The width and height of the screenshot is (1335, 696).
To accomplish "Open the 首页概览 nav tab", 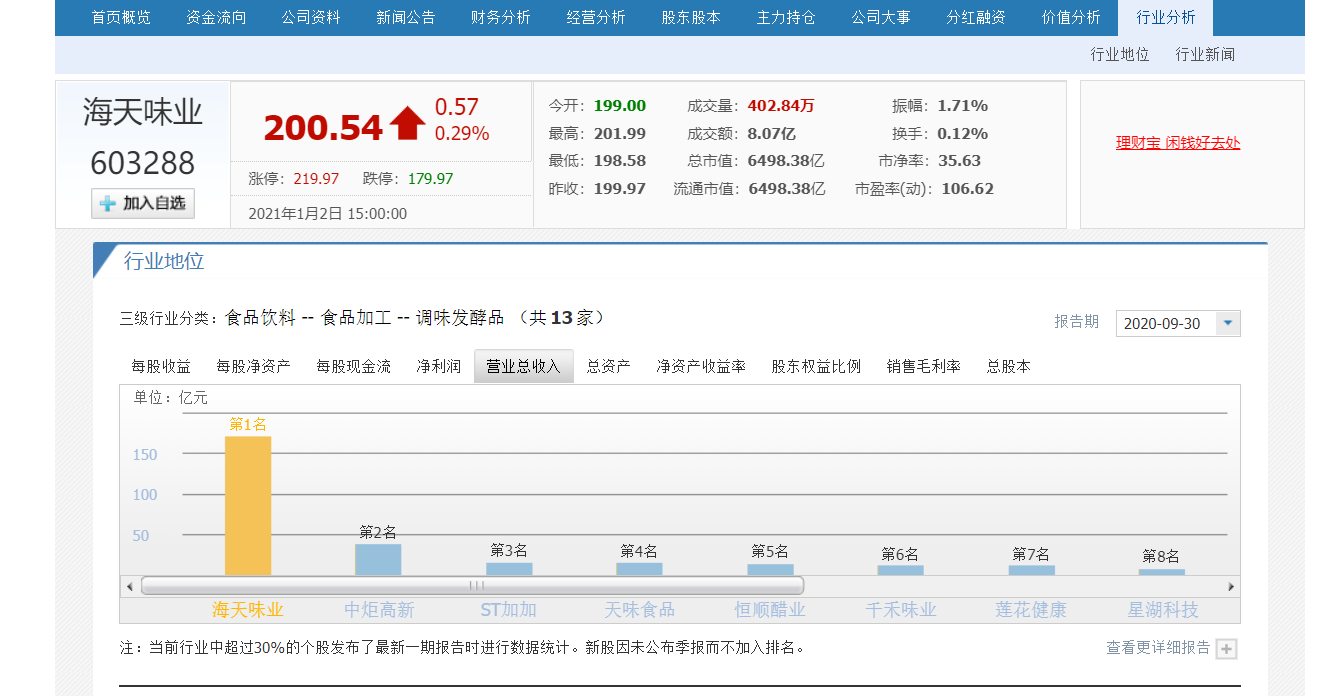I will (x=121, y=18).
